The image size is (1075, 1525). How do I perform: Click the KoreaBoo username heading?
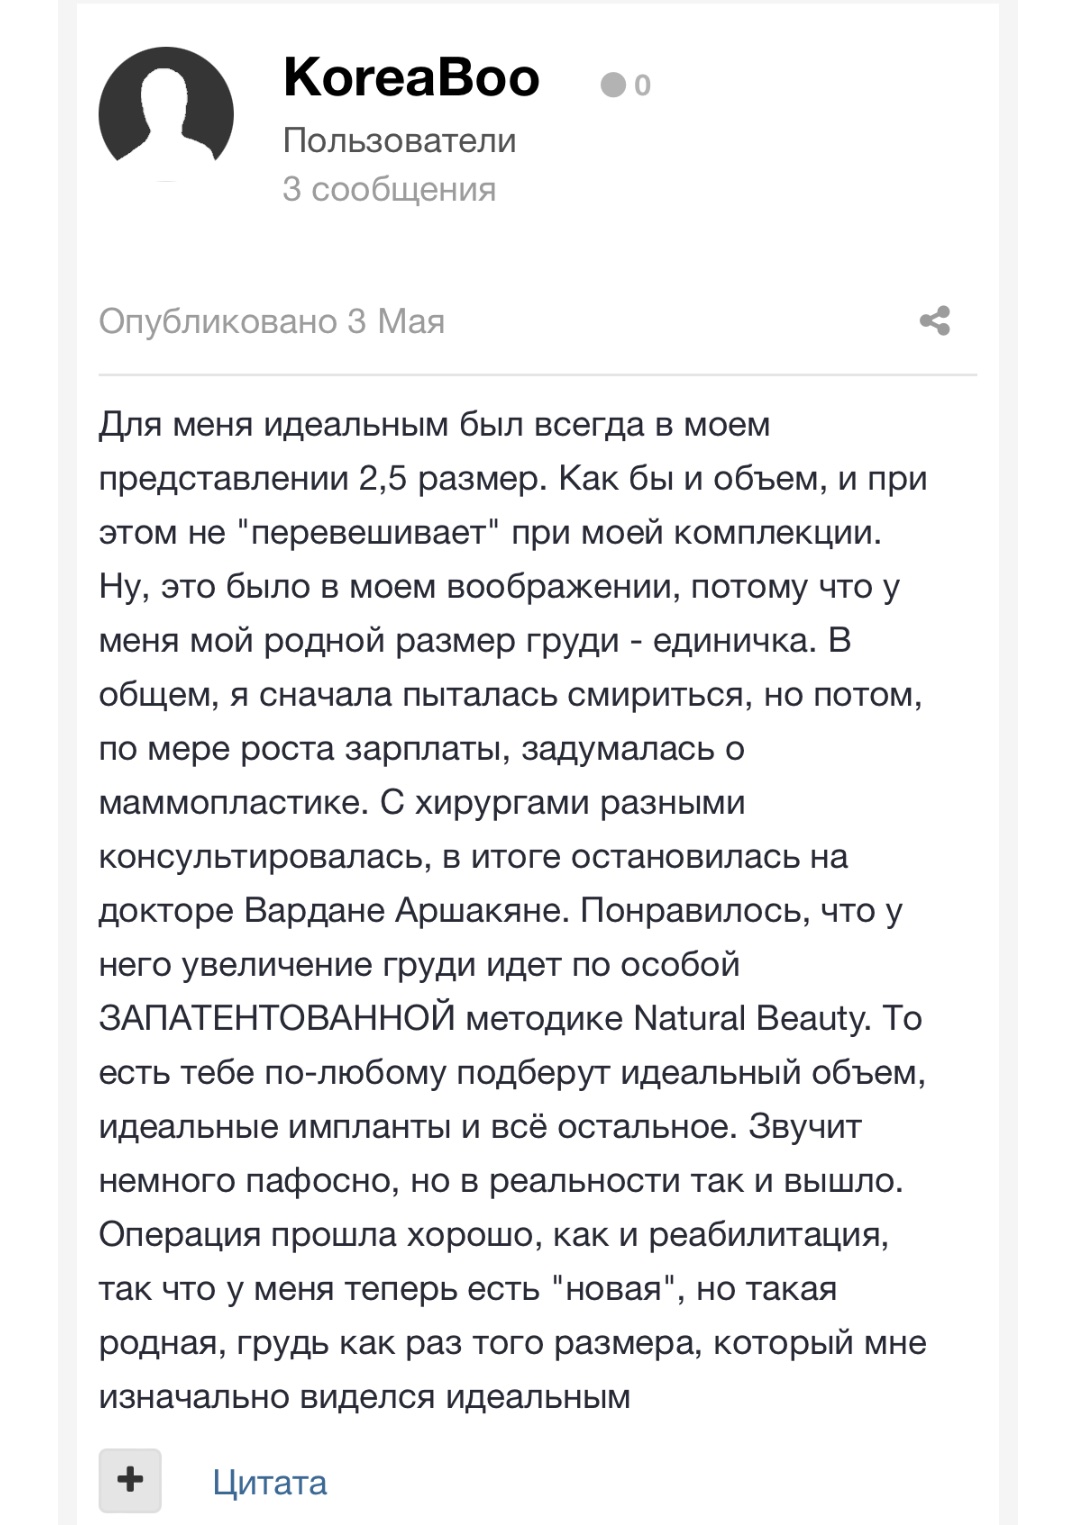(411, 77)
